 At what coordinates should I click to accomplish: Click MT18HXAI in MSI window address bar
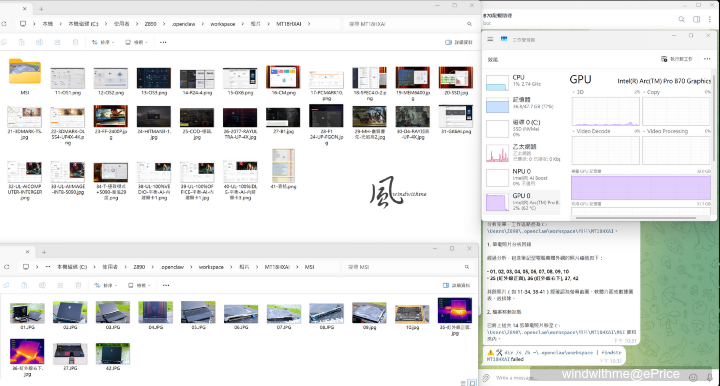click(277, 267)
